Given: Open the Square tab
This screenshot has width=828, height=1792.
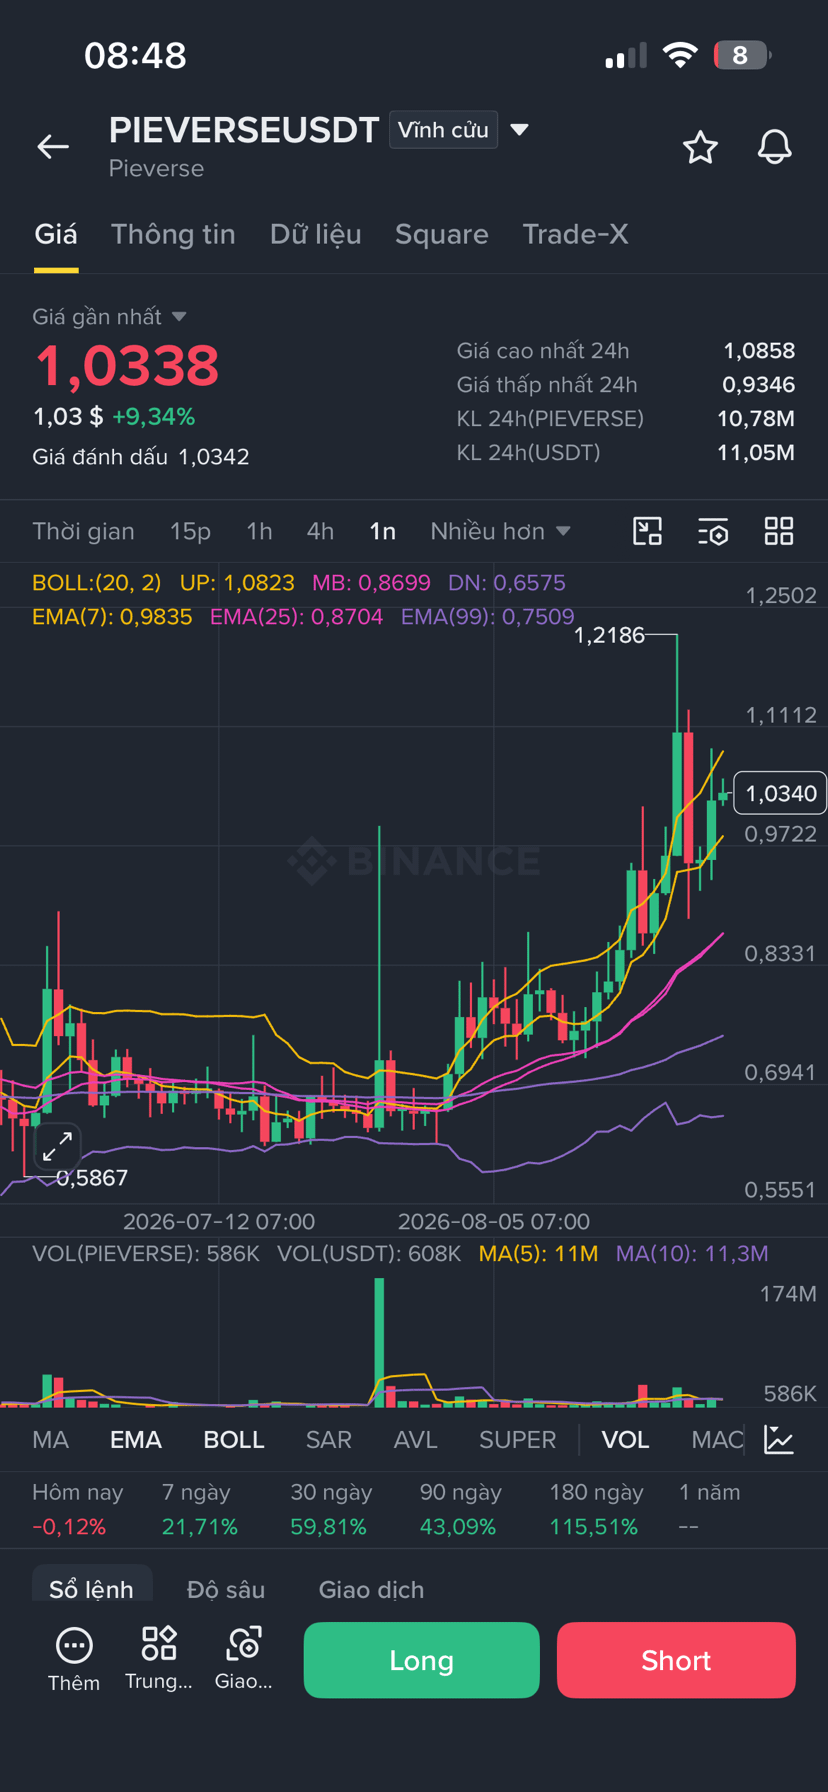Looking at the screenshot, I should pos(442,234).
